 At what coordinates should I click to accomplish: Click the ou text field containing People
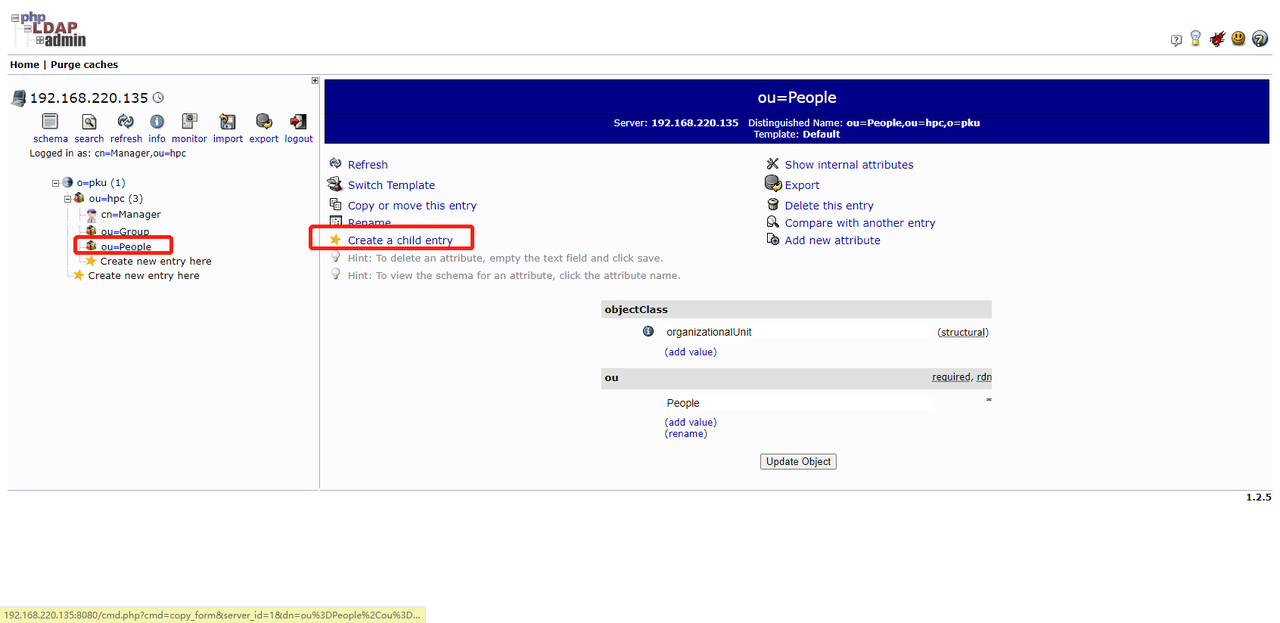tap(798, 403)
